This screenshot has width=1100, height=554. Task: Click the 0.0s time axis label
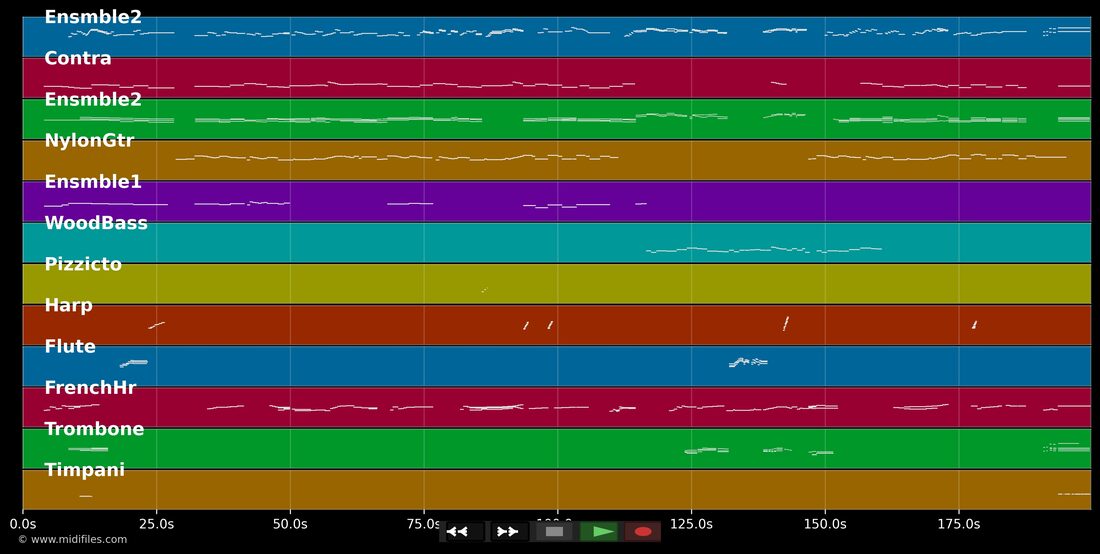[x=22, y=525]
